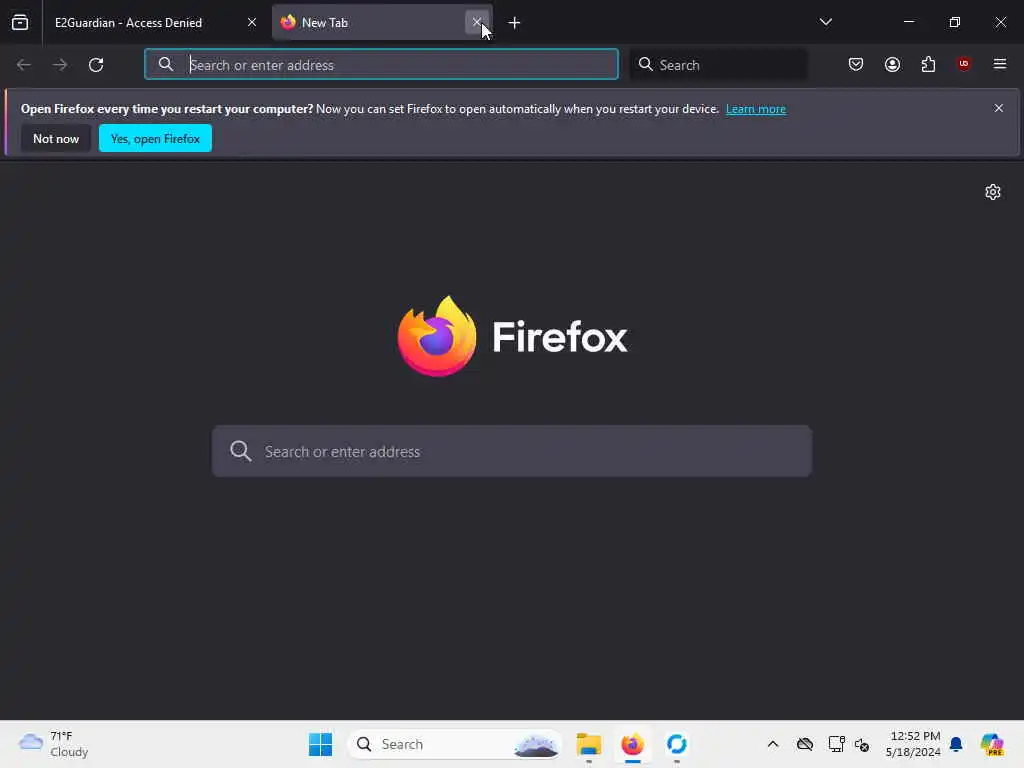
Task: Open Personalize New Tab gear icon
Action: [993, 192]
